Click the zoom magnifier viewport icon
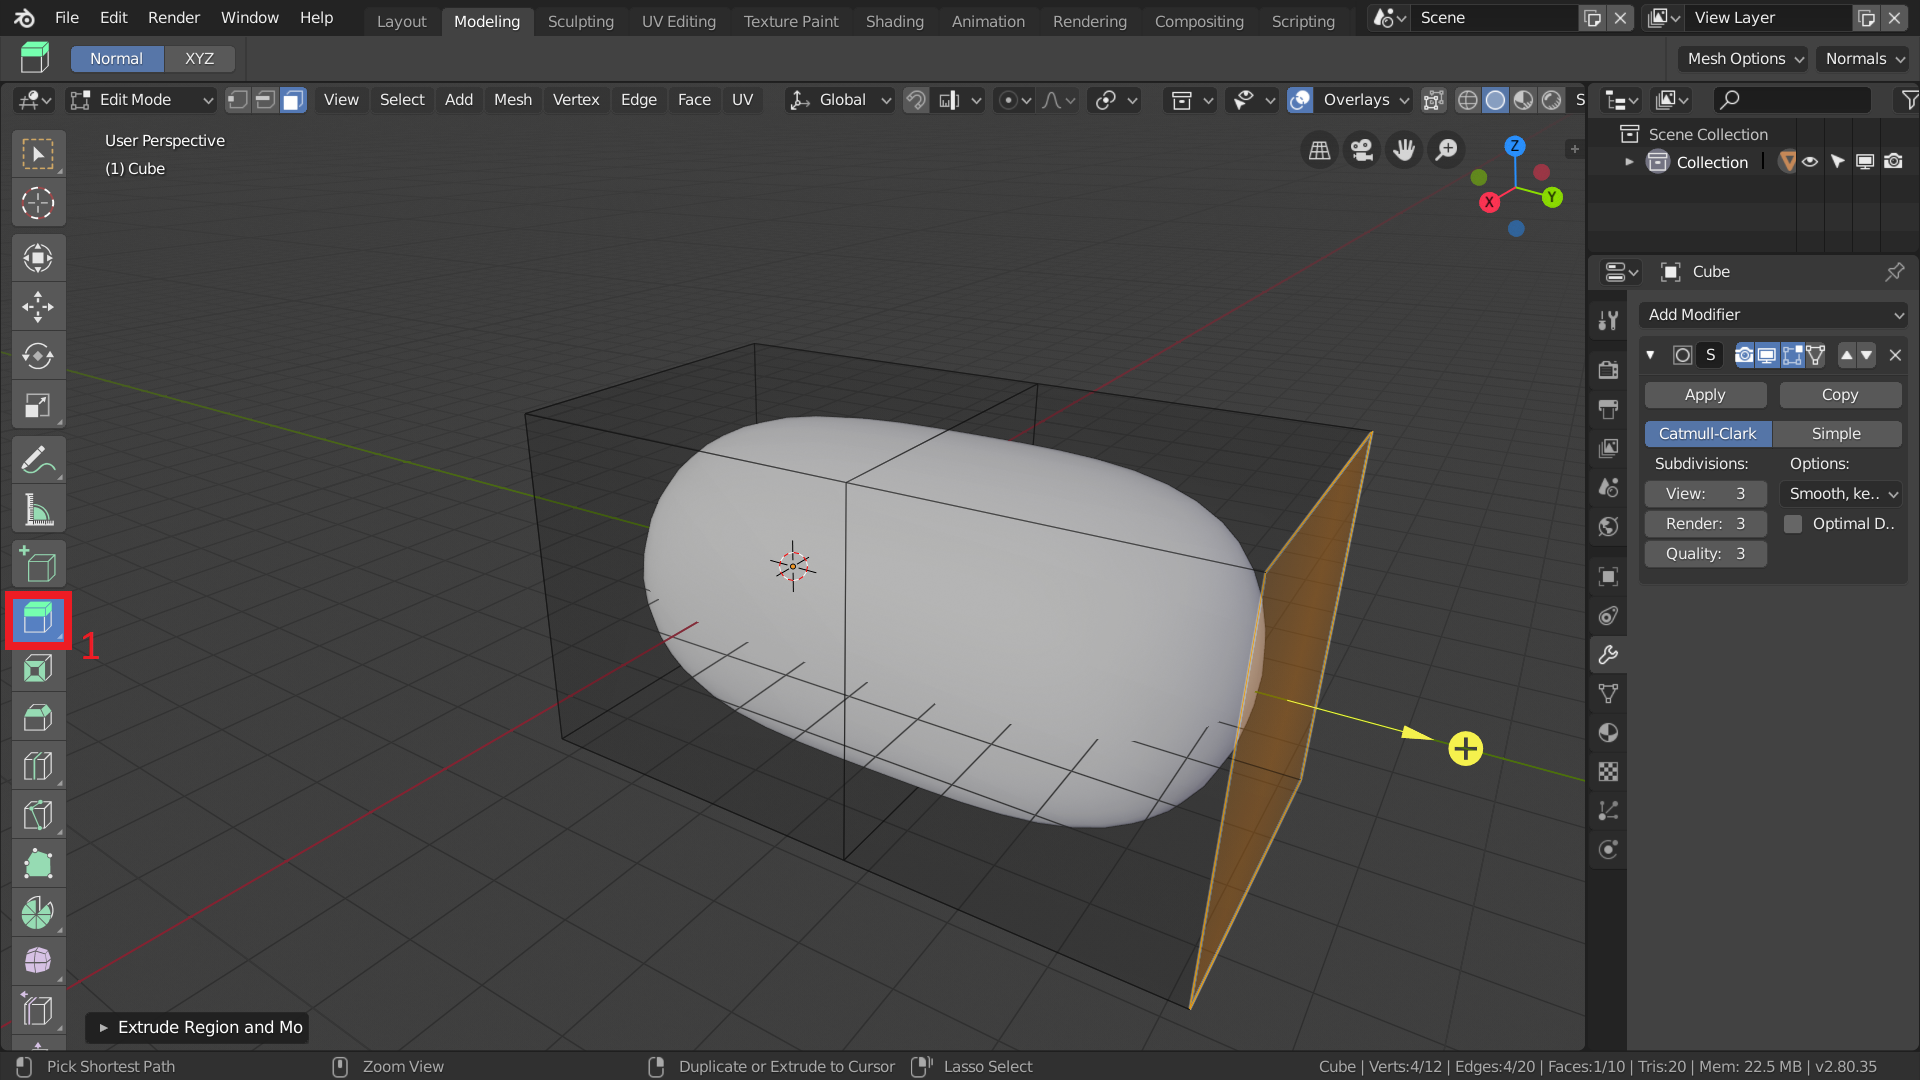 (1446, 151)
